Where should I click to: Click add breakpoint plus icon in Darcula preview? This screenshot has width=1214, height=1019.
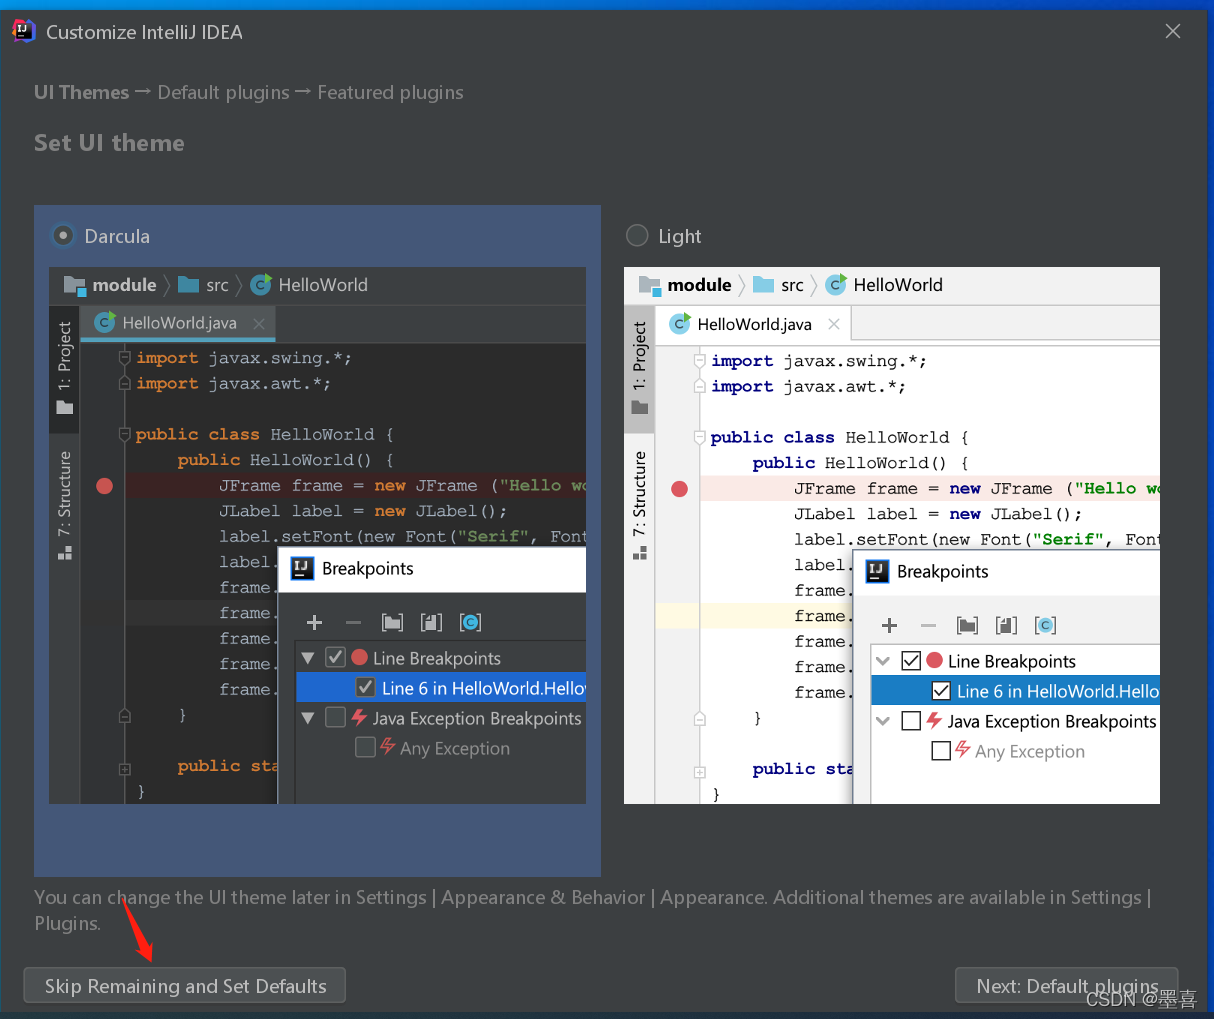(x=314, y=622)
